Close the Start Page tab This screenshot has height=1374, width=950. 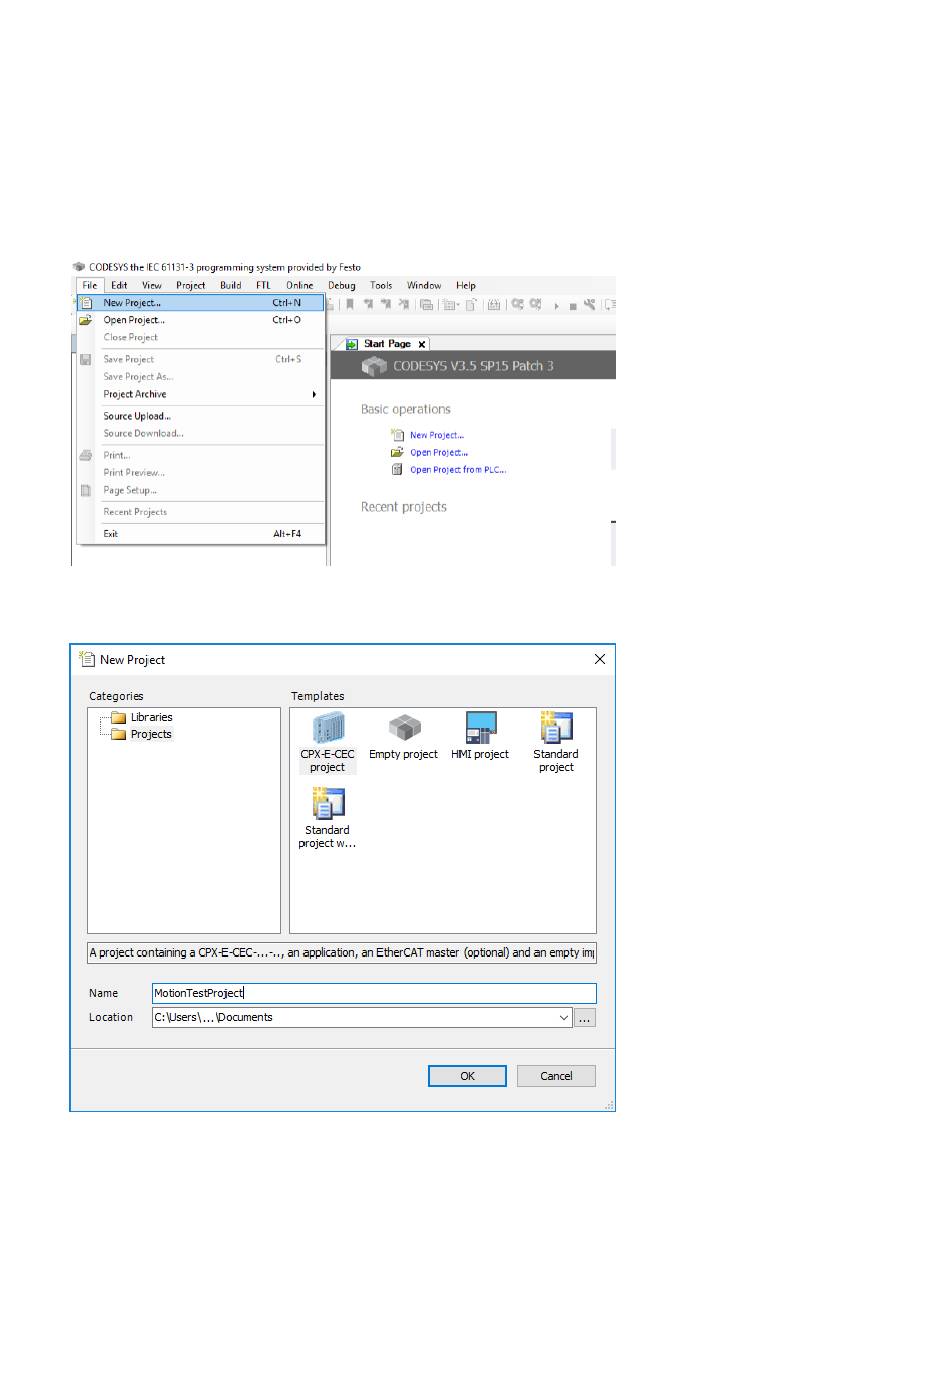[422, 344]
